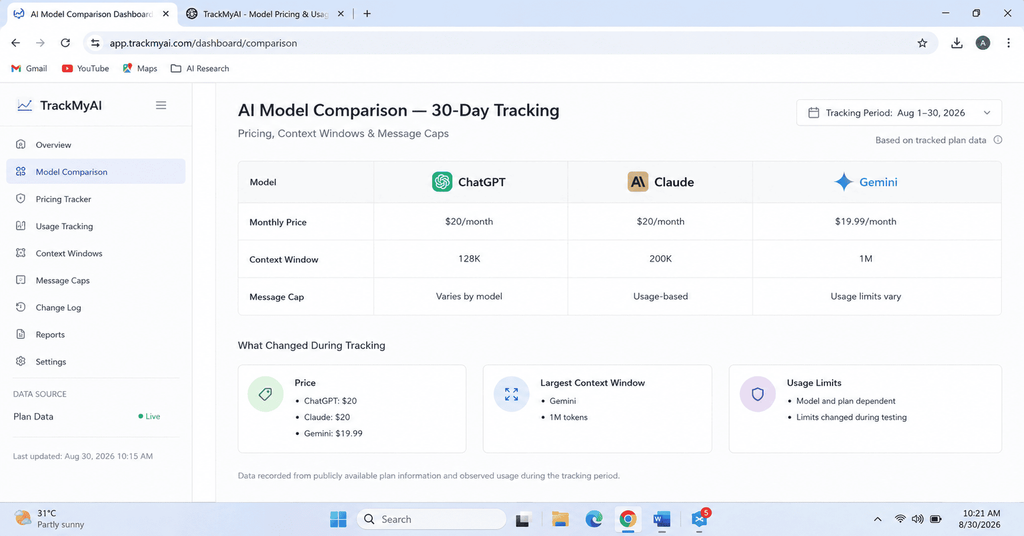
Task: Reload the page
Action: pyautogui.click(x=65, y=43)
